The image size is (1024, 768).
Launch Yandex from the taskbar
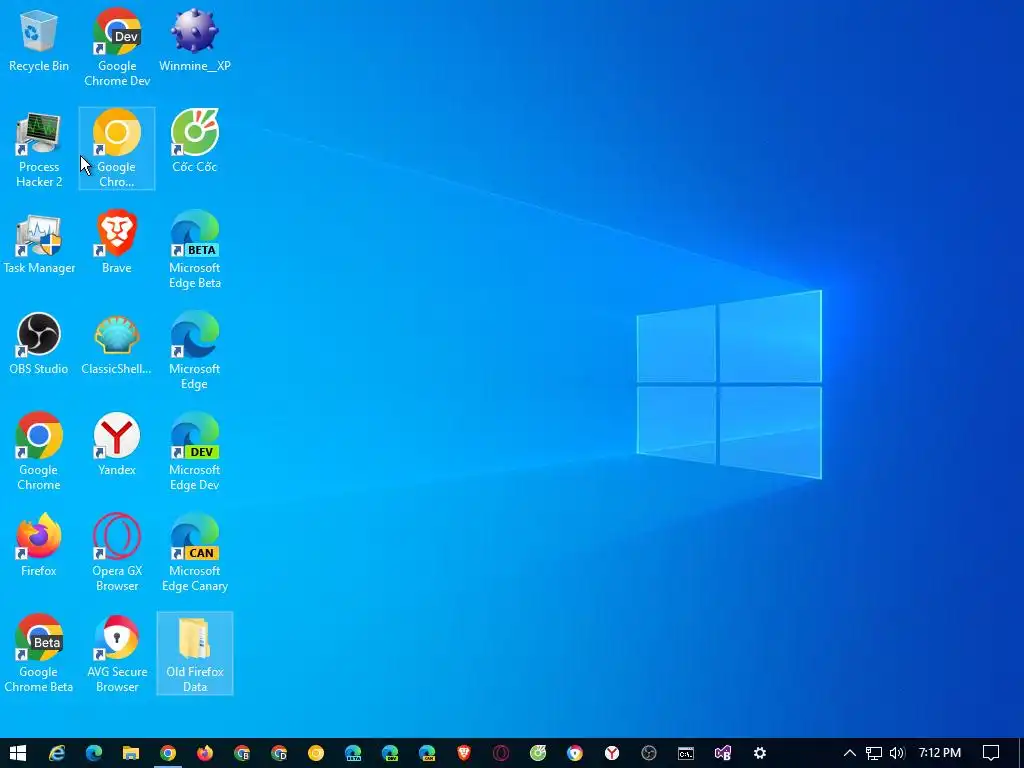[612, 753]
